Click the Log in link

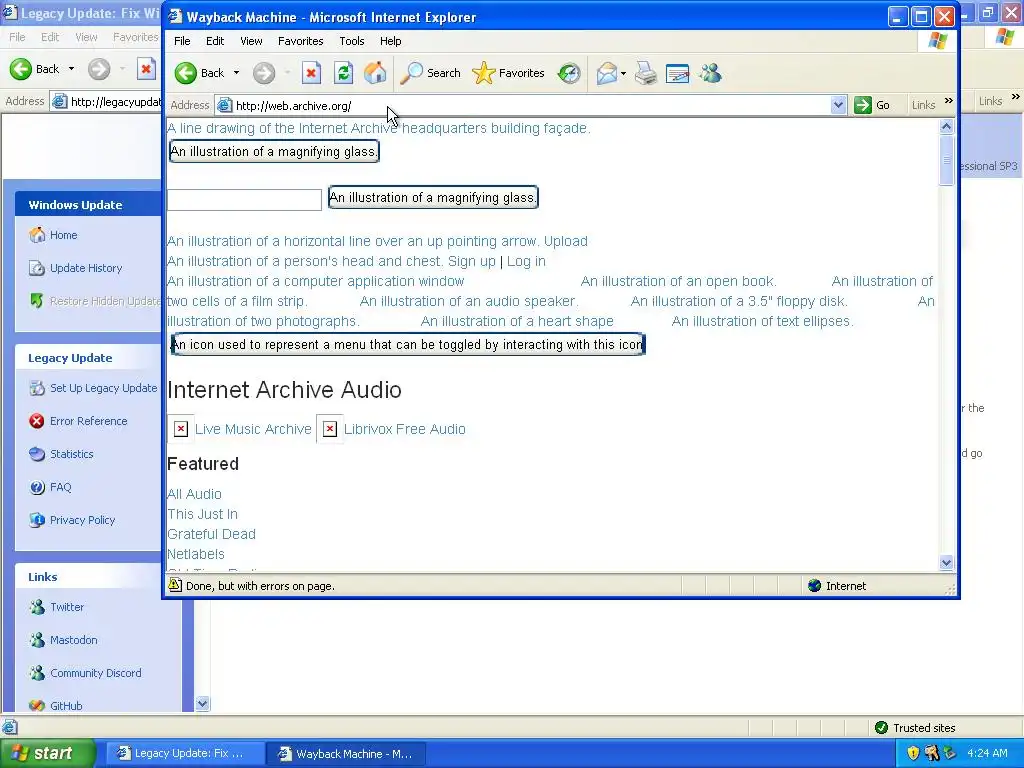pos(526,261)
